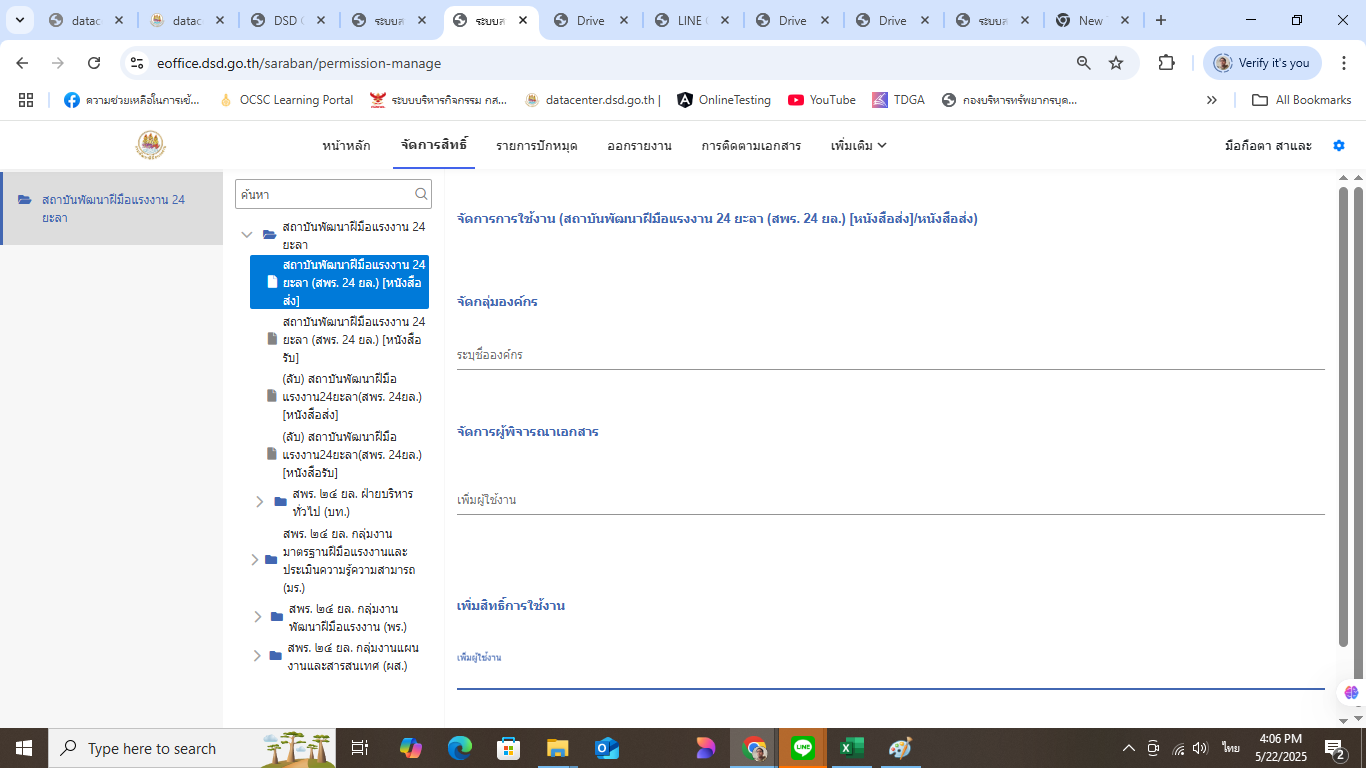Screen dimensions: 1366x768
Task: Open the All Bookmarks folder
Action: (1302, 100)
